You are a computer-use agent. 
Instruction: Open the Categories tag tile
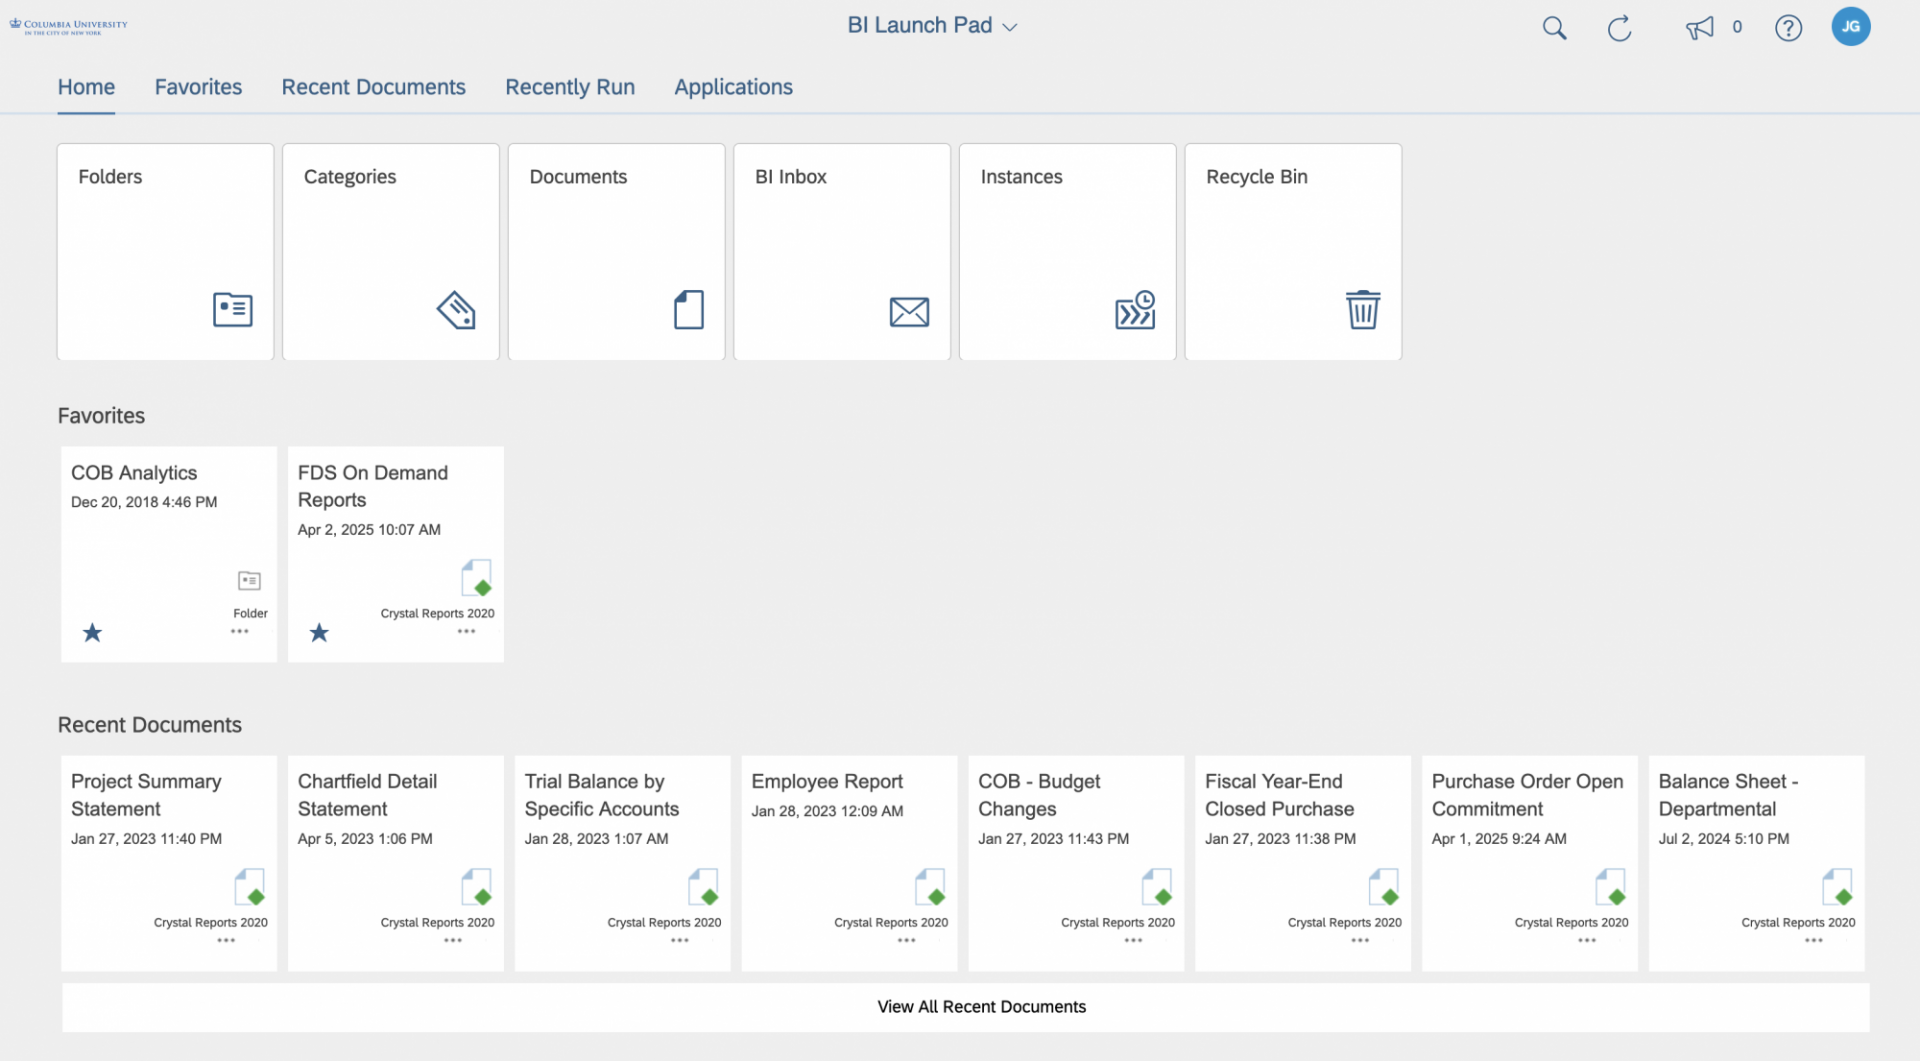click(391, 251)
